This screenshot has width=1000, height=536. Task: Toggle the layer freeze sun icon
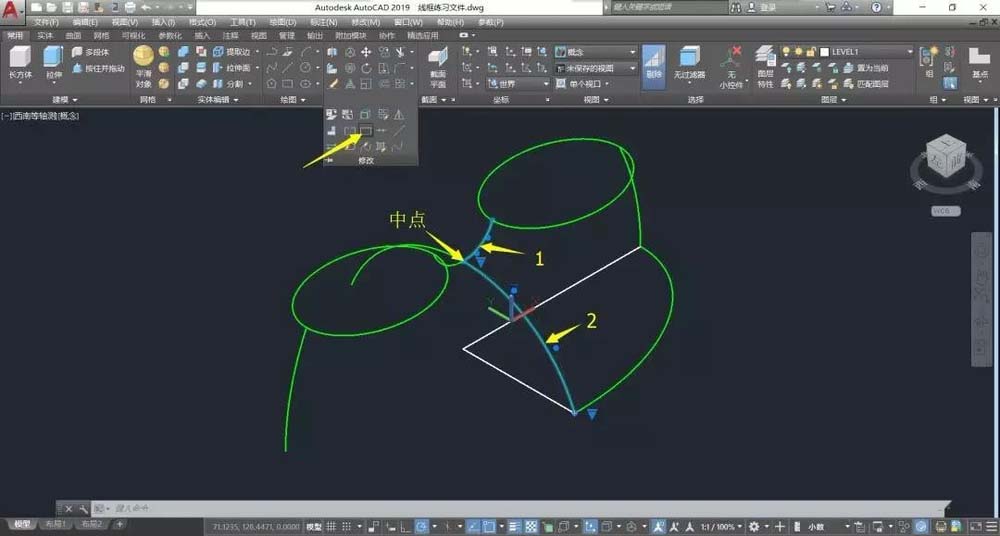pos(798,52)
